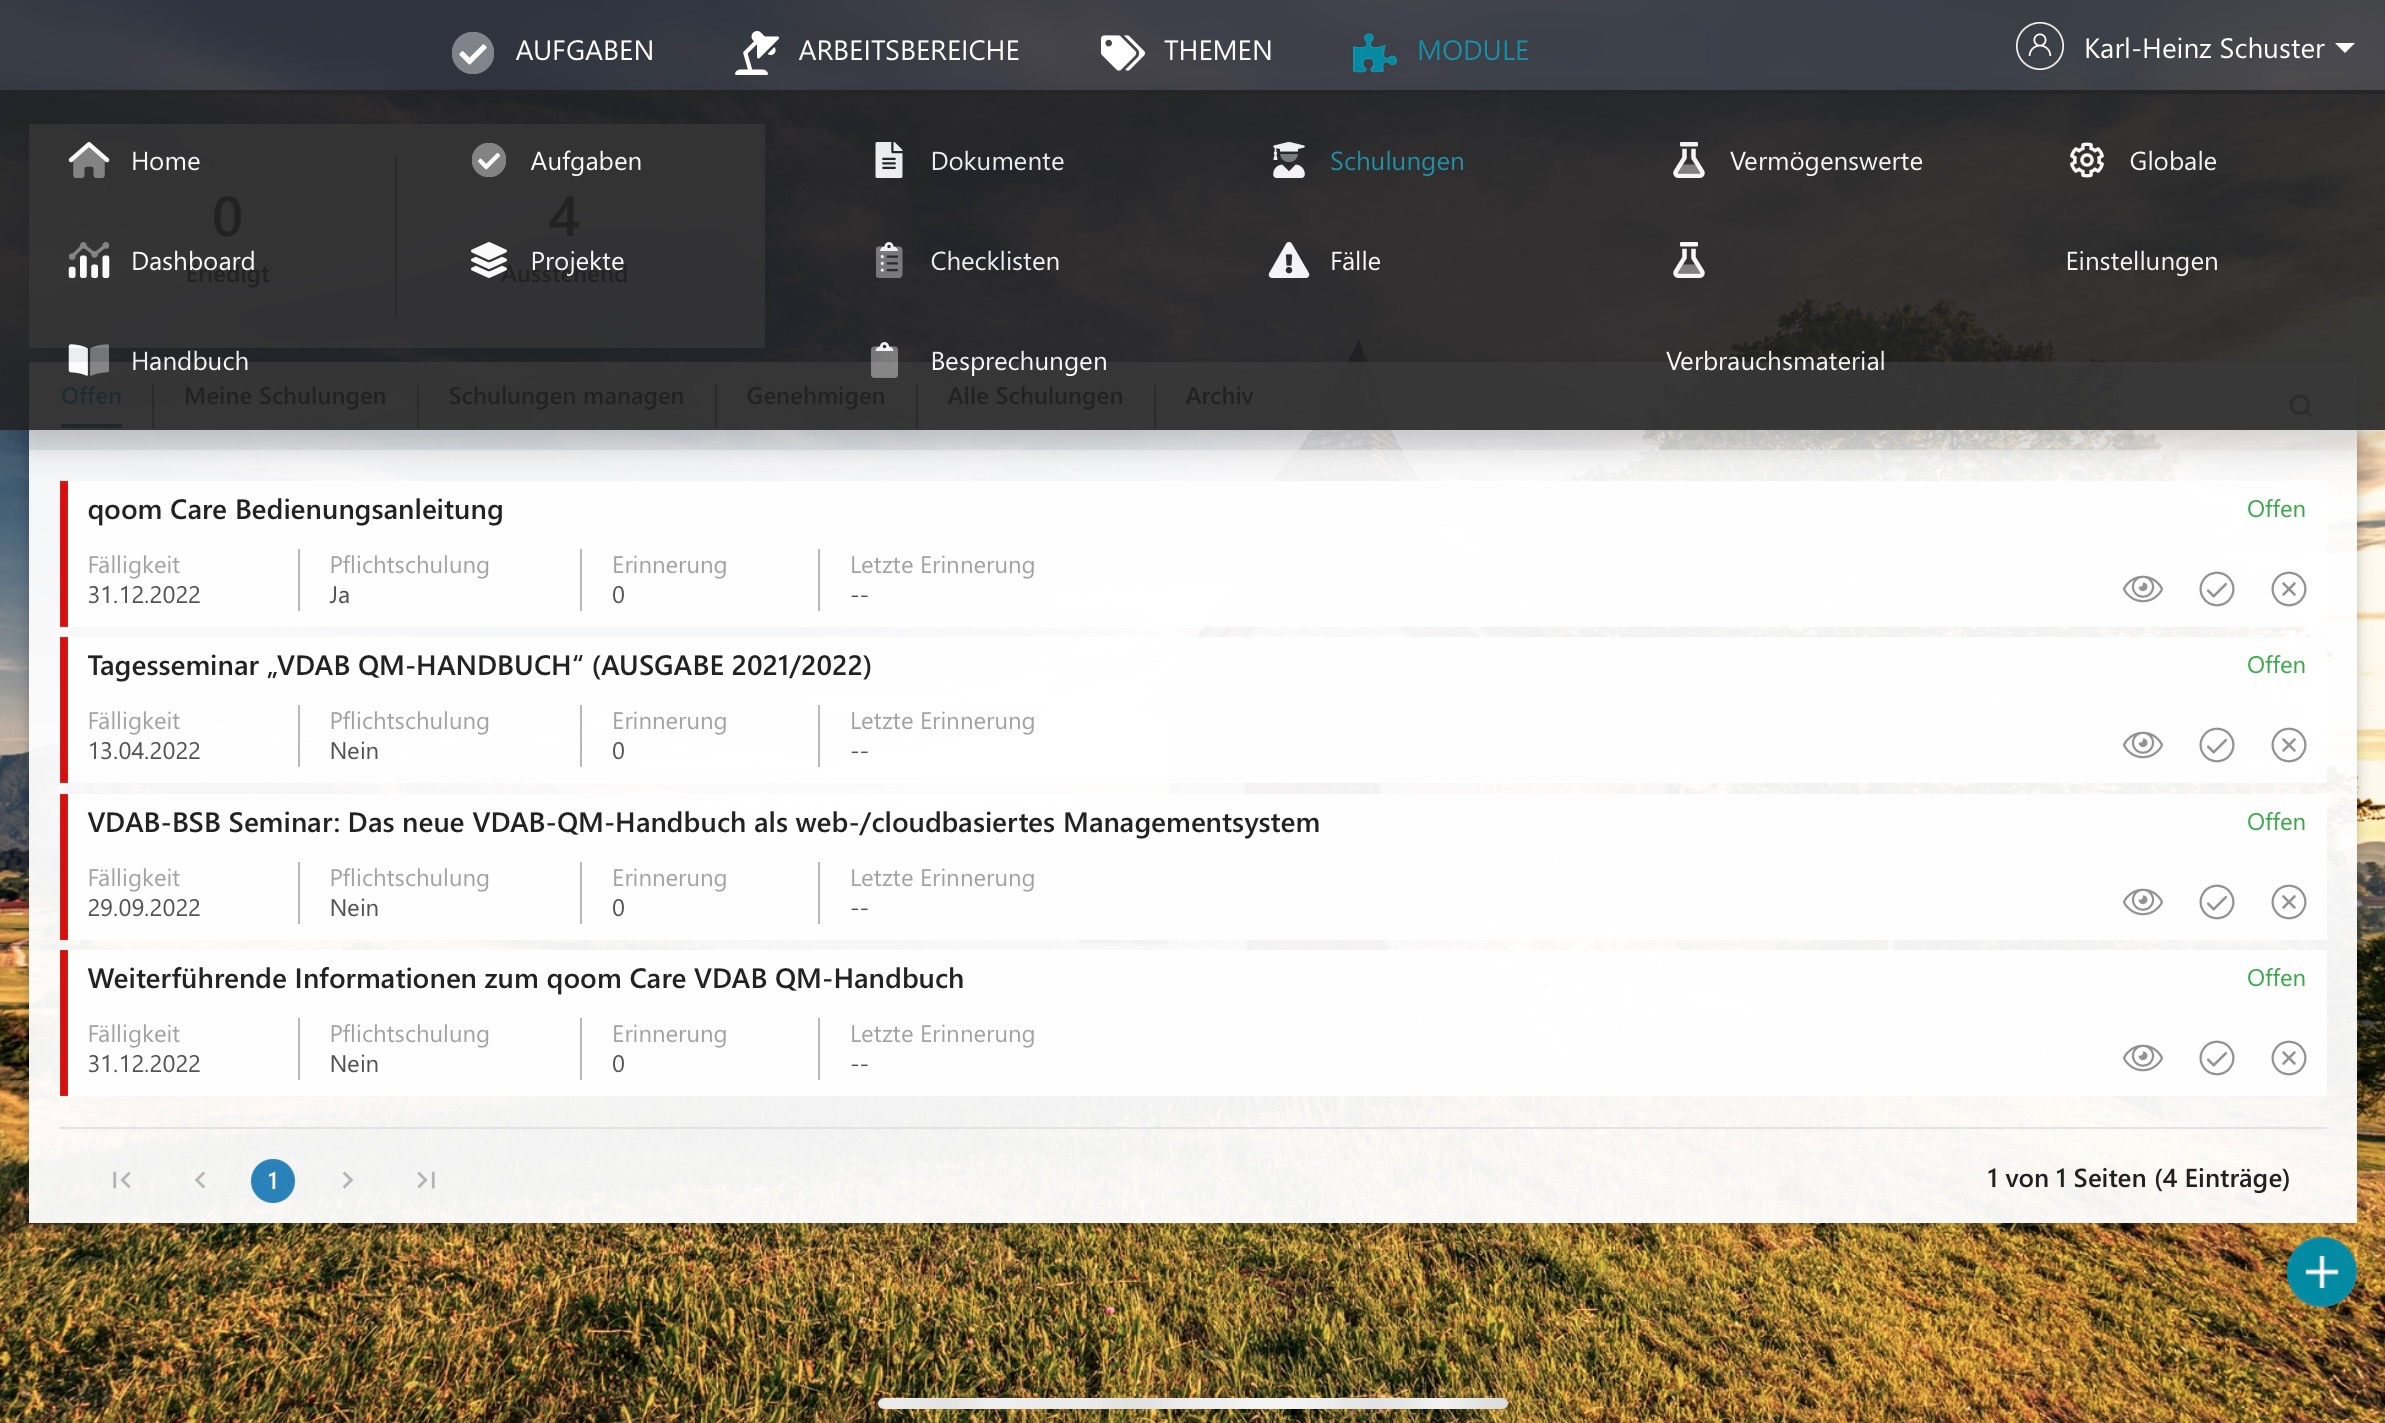Viewport: 2385px width, 1423px height.
Task: Open the Checklisten clipboard icon
Action: pos(888,261)
